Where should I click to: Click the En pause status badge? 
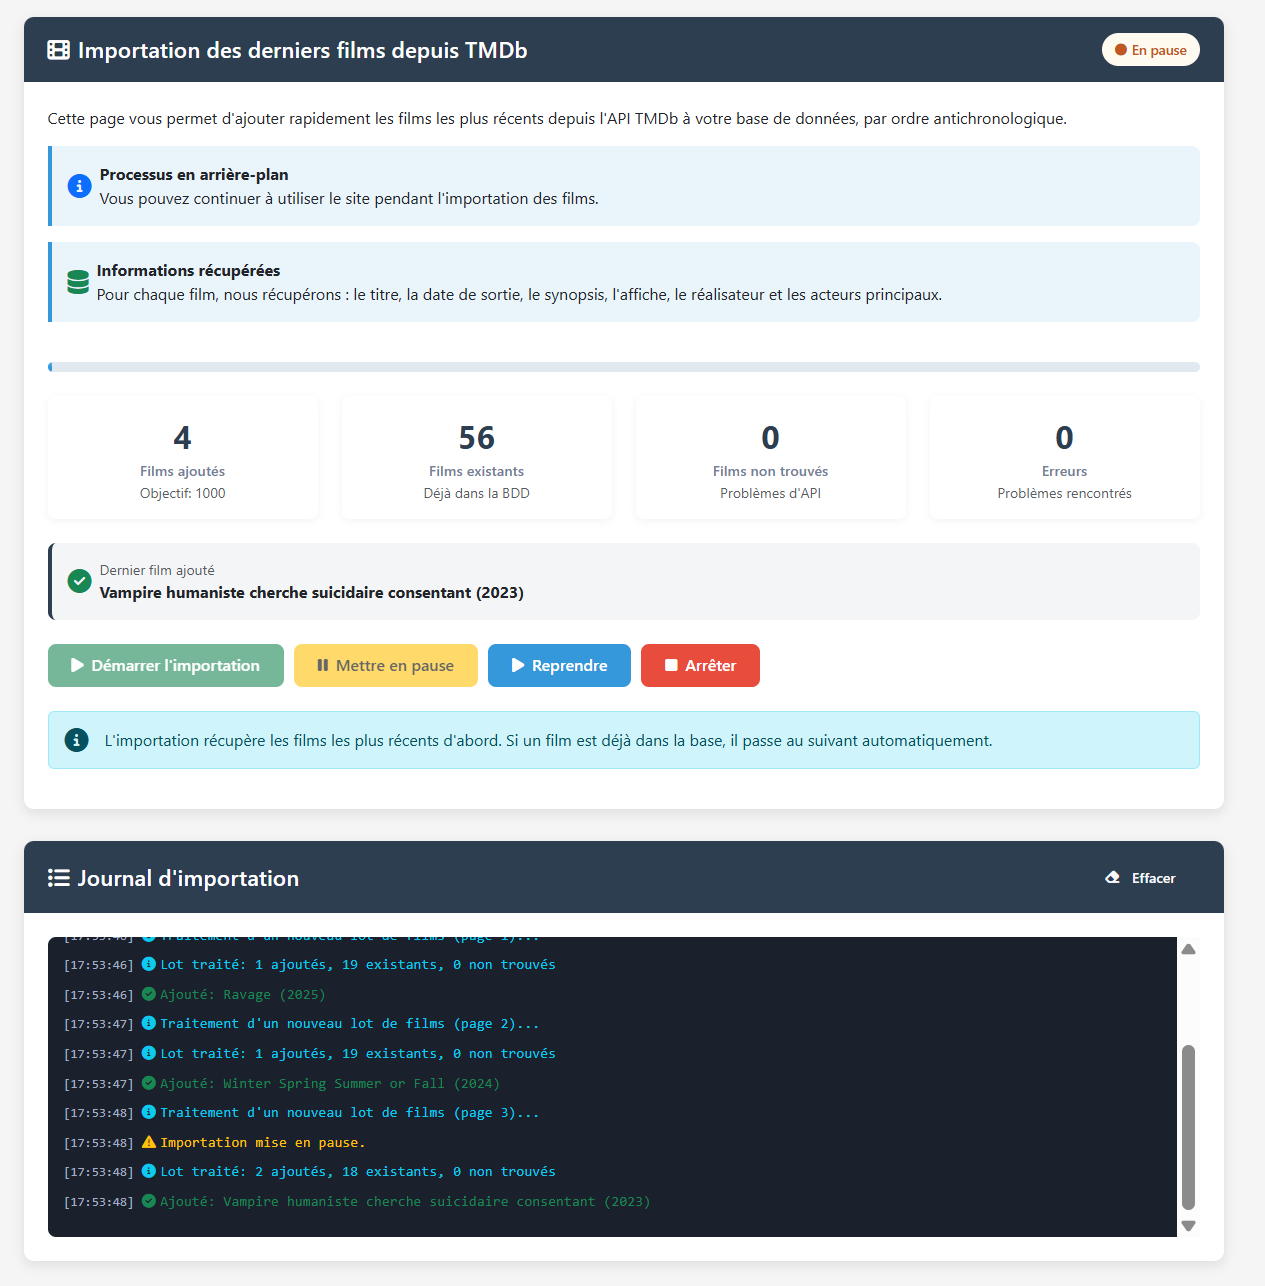[x=1150, y=50]
